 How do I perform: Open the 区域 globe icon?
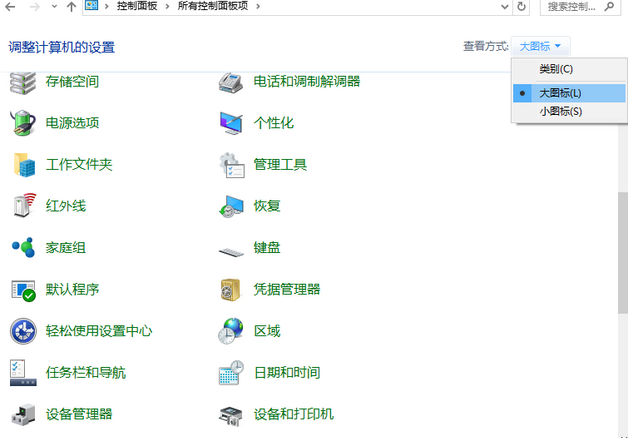point(231,331)
